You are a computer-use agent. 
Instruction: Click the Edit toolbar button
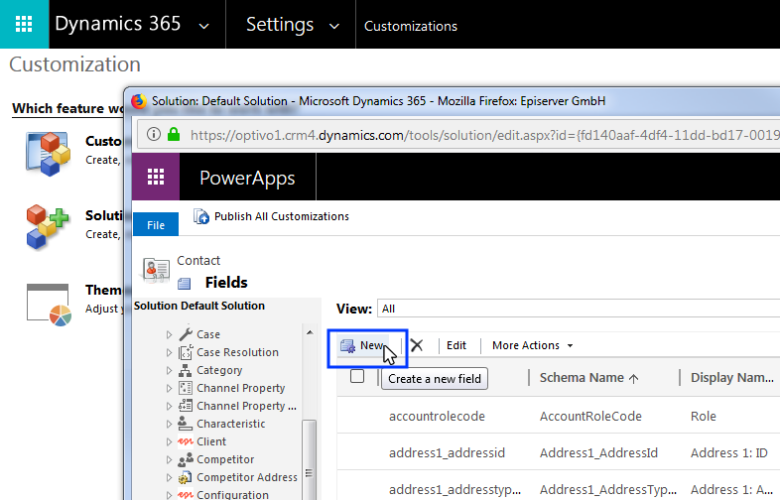point(456,346)
